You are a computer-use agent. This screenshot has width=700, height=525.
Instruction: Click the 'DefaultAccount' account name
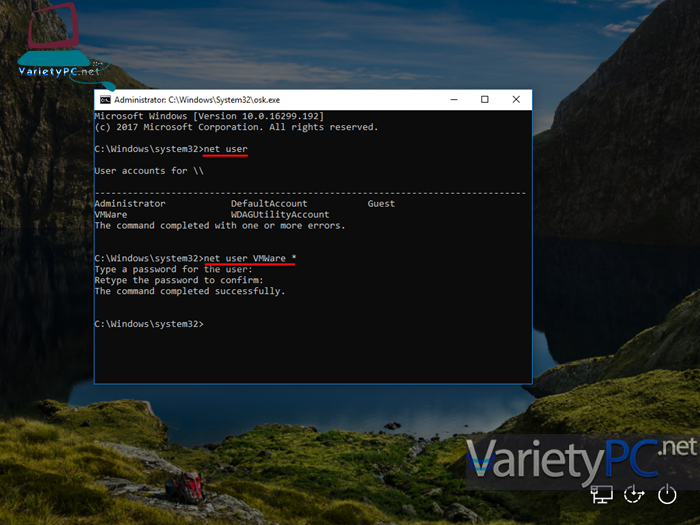[269, 204]
